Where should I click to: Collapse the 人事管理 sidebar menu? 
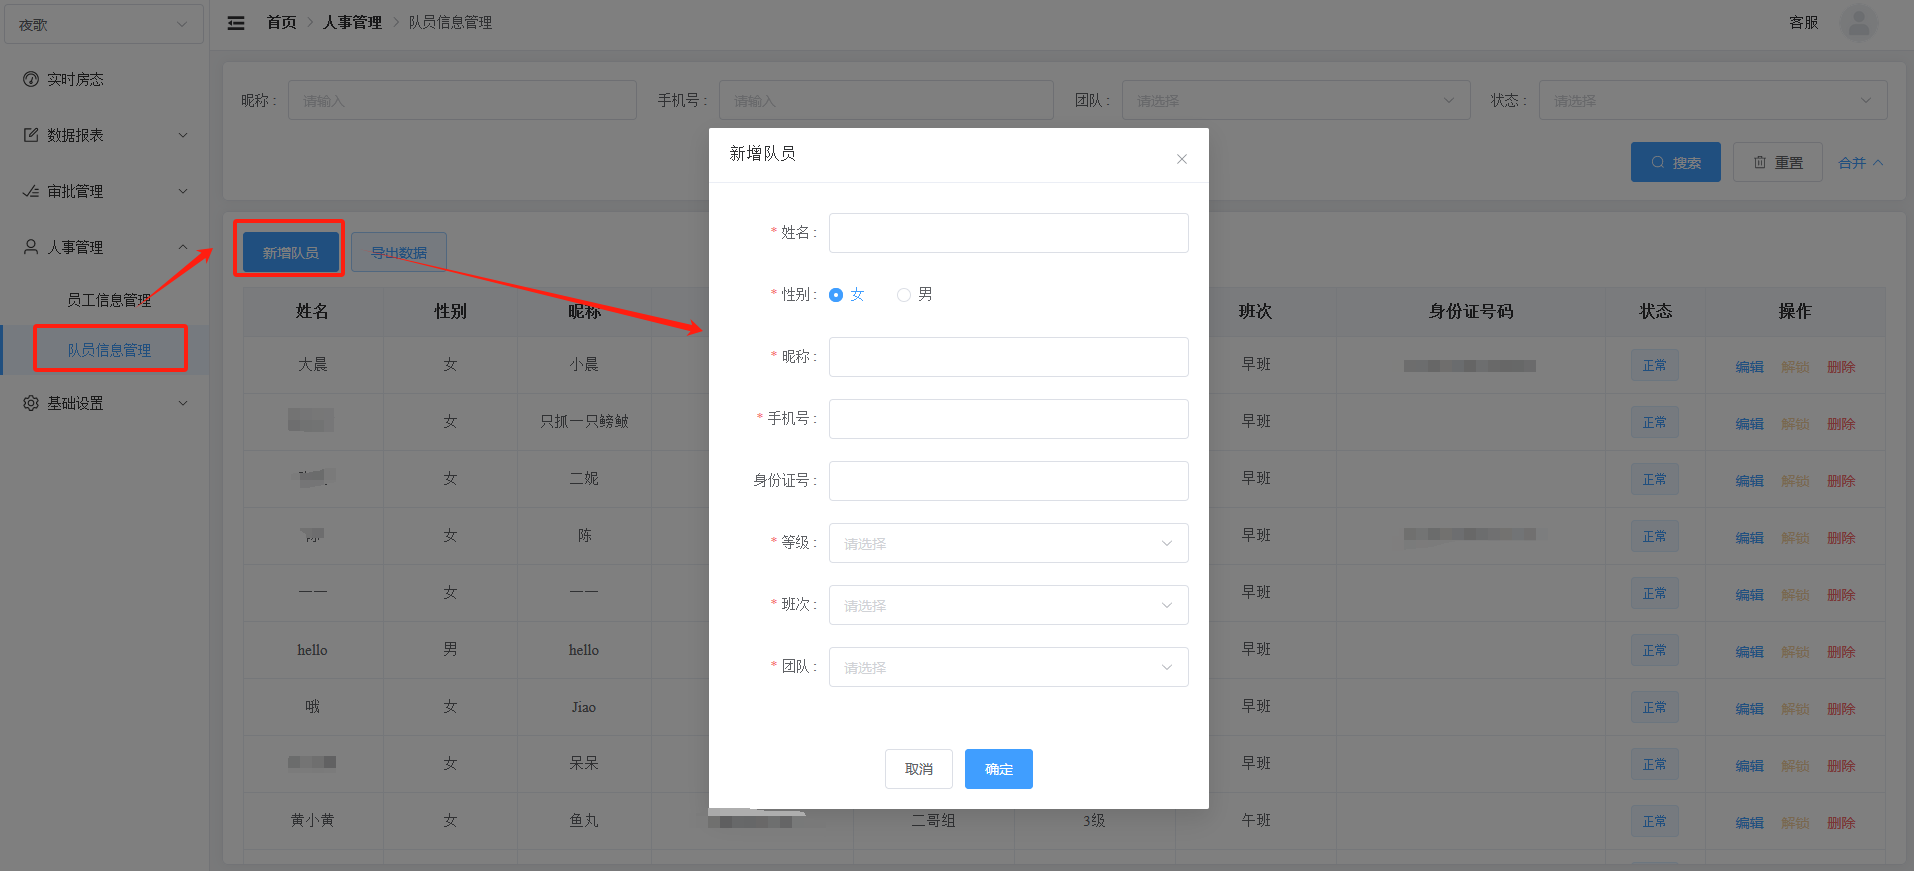(105, 247)
